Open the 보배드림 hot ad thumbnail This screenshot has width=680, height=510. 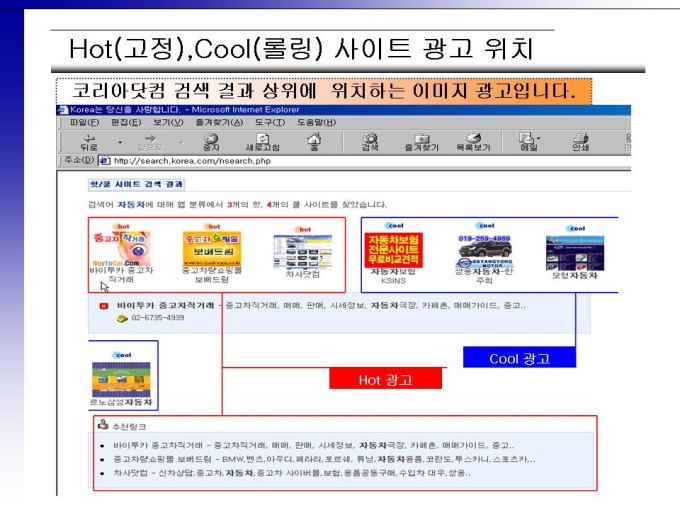pyautogui.click(x=212, y=249)
